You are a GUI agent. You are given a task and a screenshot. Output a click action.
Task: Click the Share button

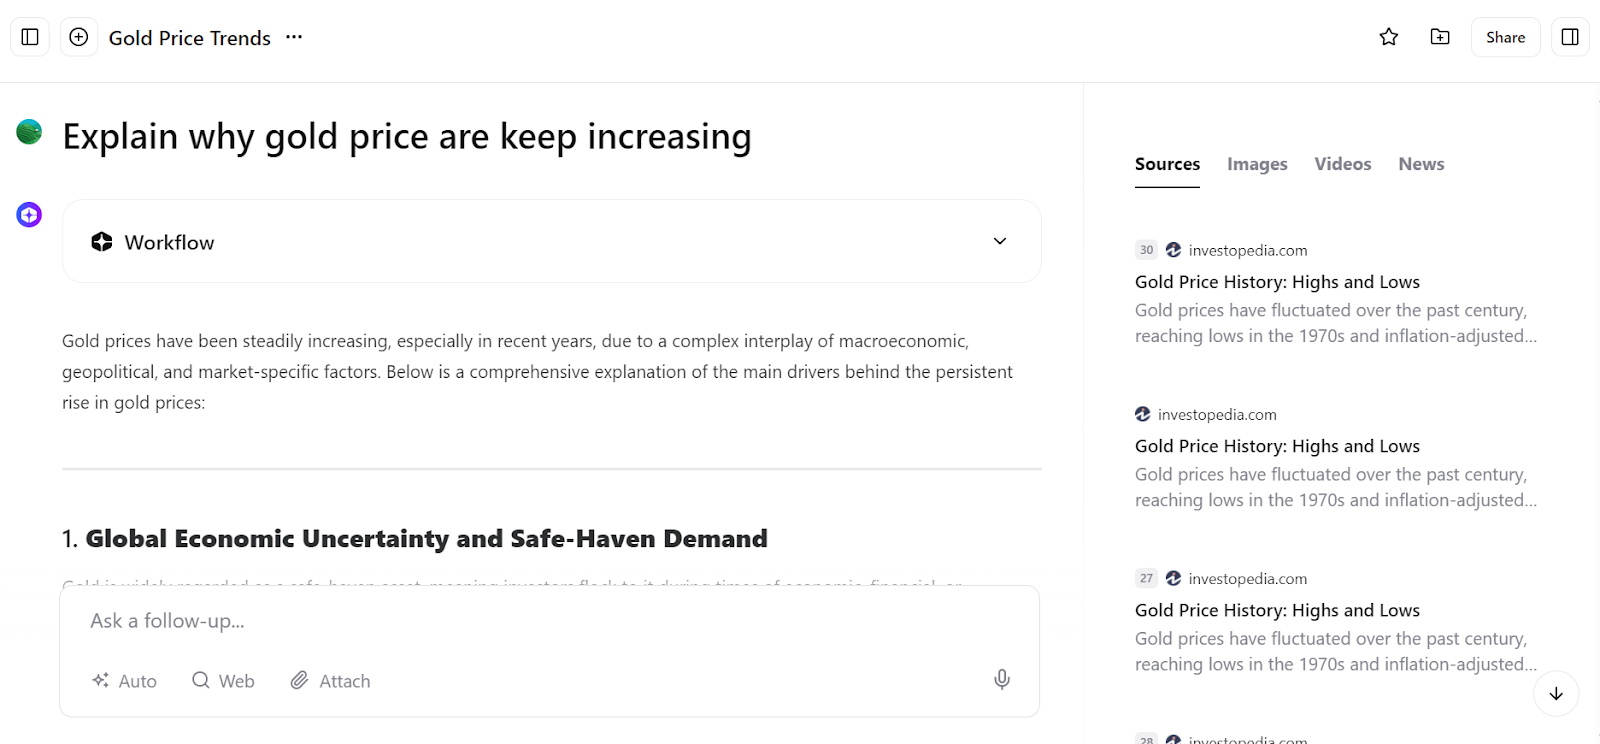click(1504, 37)
